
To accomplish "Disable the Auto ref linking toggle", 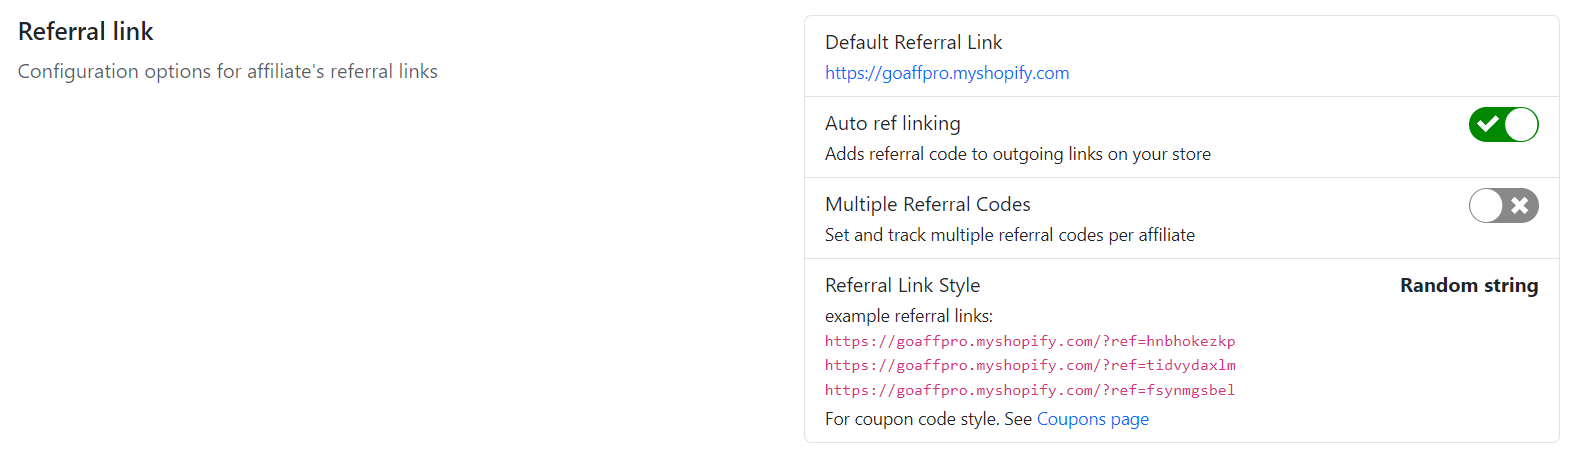I will click(1503, 125).
